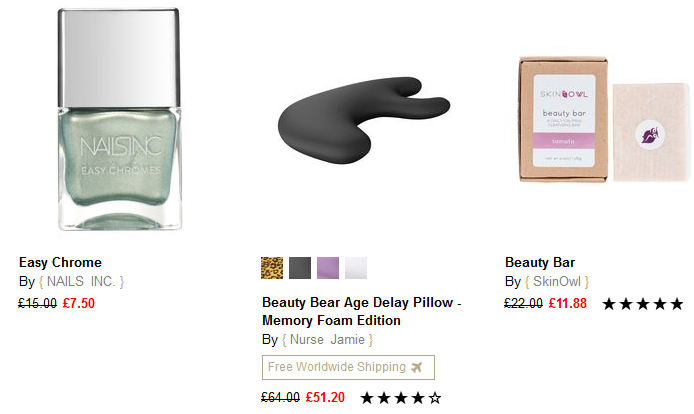Select the leopard print colour swatch

(x=272, y=268)
